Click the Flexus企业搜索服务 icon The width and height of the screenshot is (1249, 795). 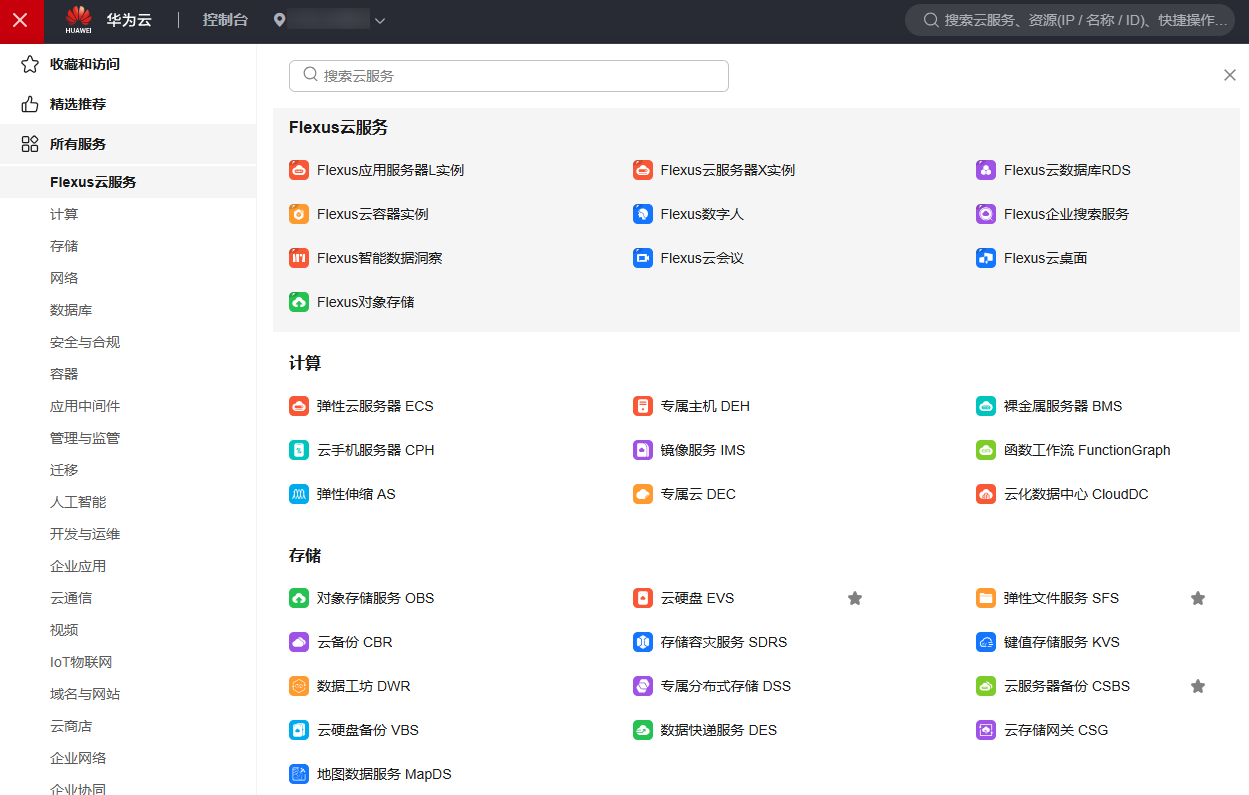click(986, 214)
